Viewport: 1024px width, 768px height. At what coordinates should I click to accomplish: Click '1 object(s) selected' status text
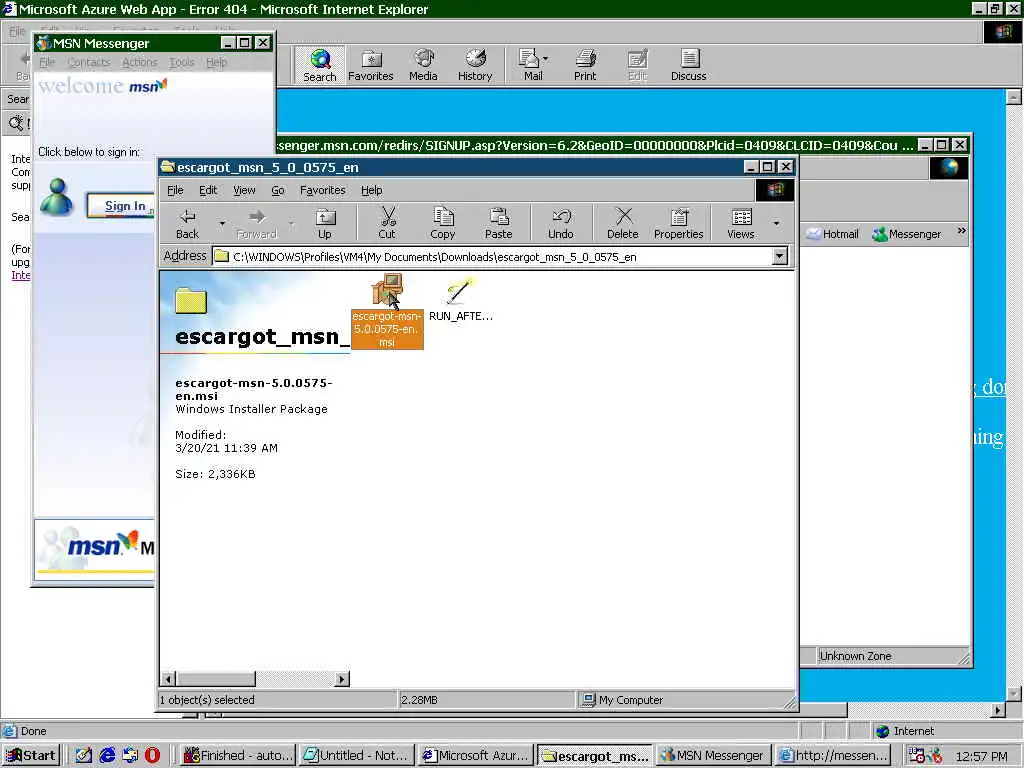(x=207, y=699)
